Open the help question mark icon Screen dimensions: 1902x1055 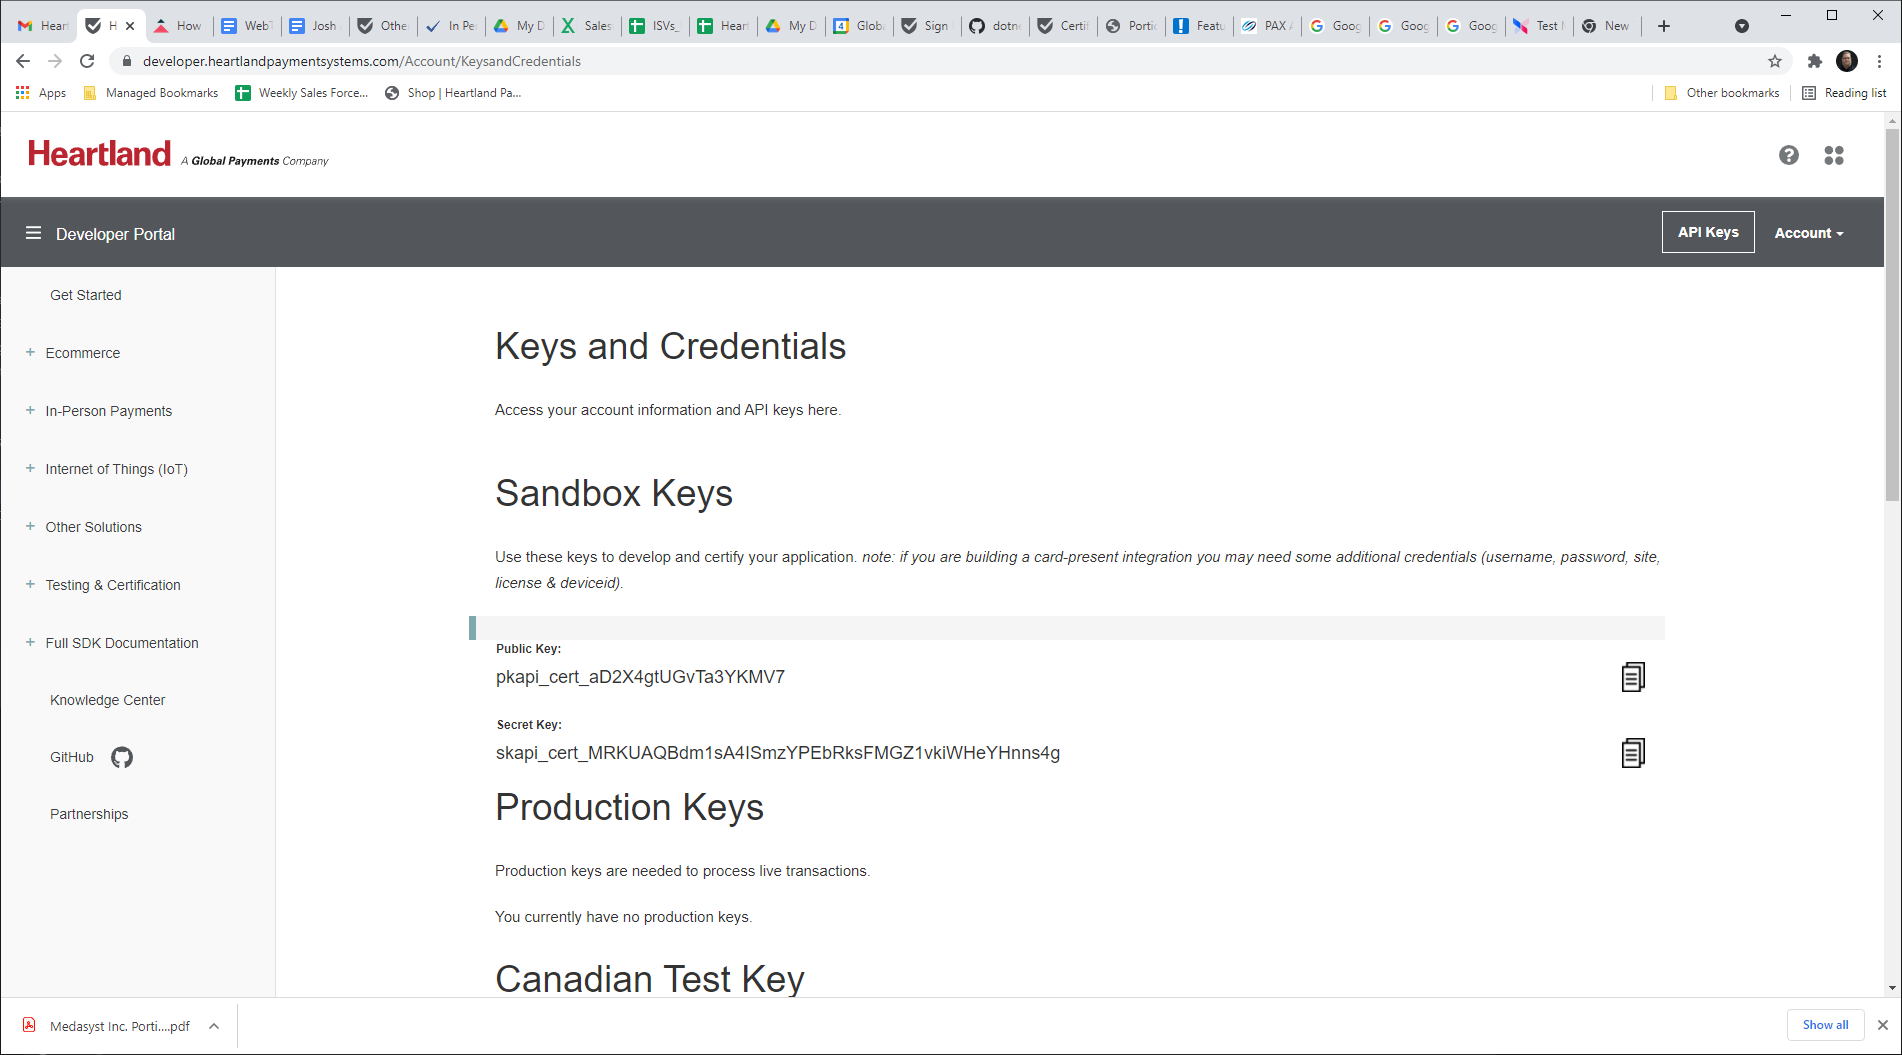1788,155
